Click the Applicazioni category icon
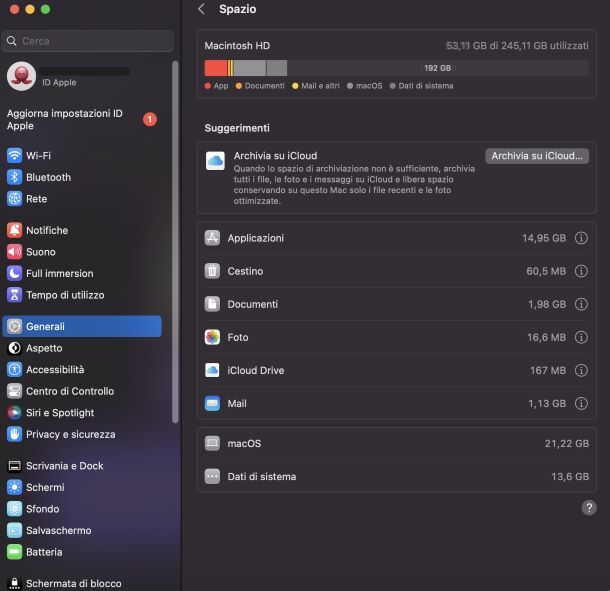 [212, 238]
